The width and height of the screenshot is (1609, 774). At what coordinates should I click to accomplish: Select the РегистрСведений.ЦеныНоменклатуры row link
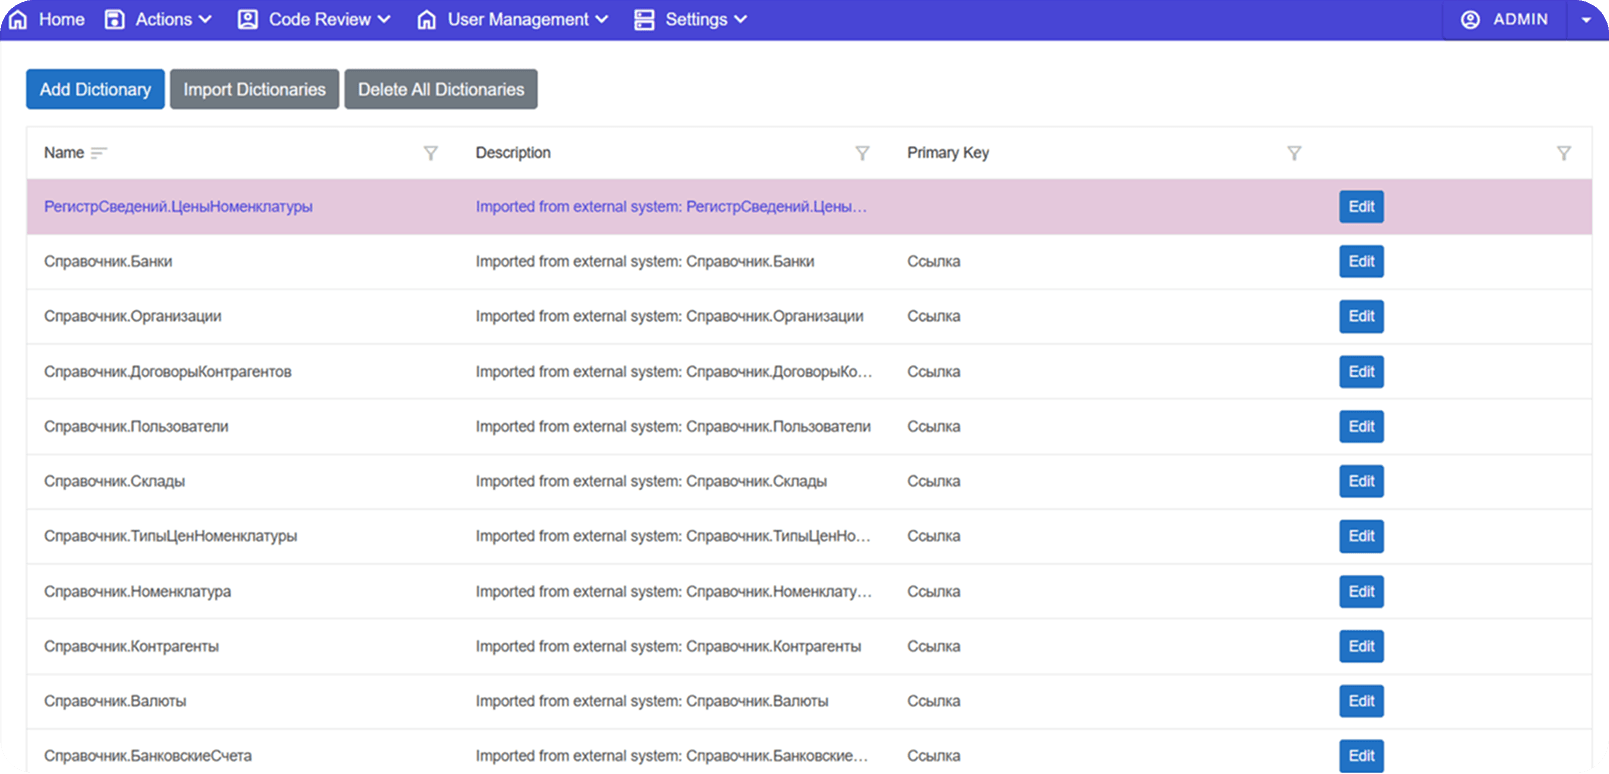tap(178, 207)
